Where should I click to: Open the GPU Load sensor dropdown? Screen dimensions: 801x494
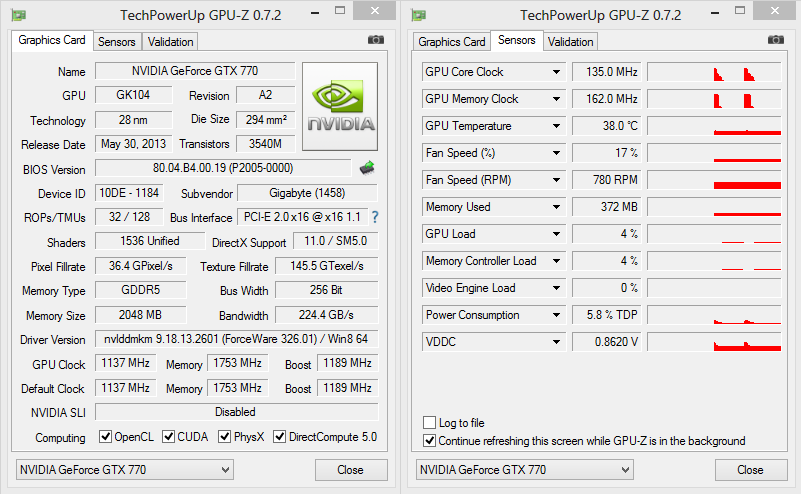pyautogui.click(x=556, y=234)
